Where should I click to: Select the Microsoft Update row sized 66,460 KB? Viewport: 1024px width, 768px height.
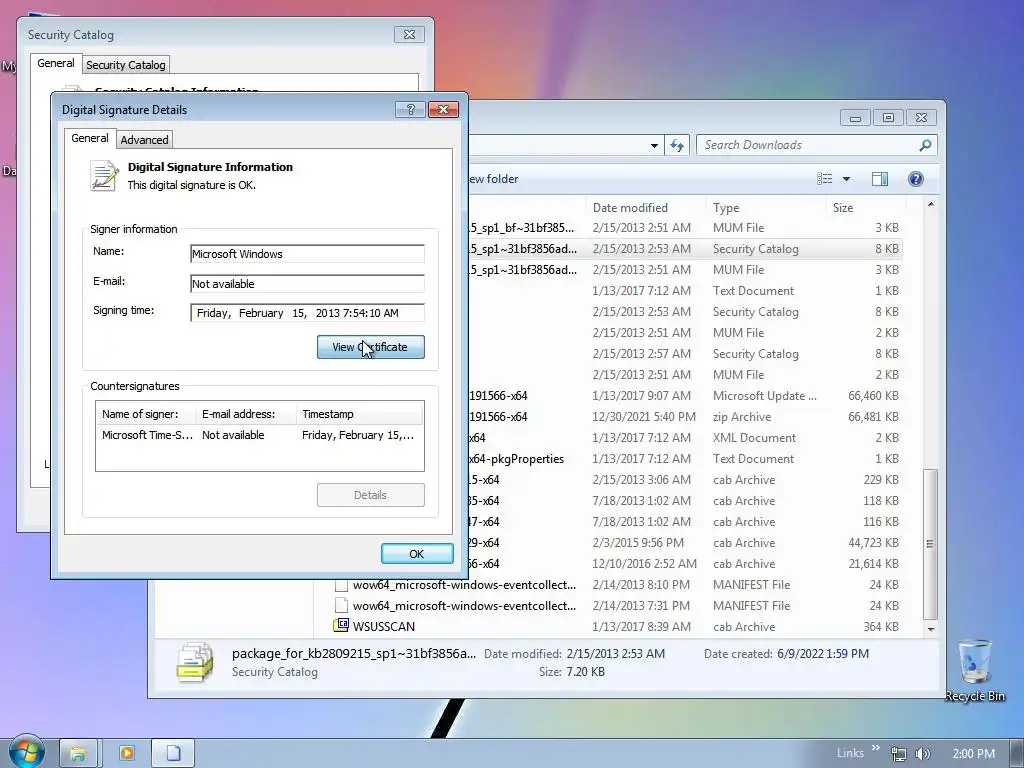point(686,396)
